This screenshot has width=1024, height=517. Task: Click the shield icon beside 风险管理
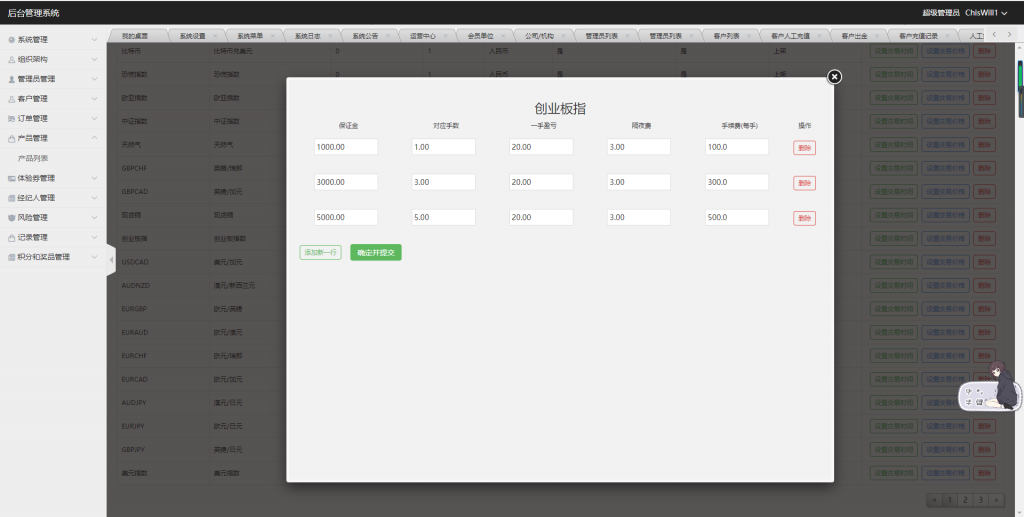pos(11,218)
